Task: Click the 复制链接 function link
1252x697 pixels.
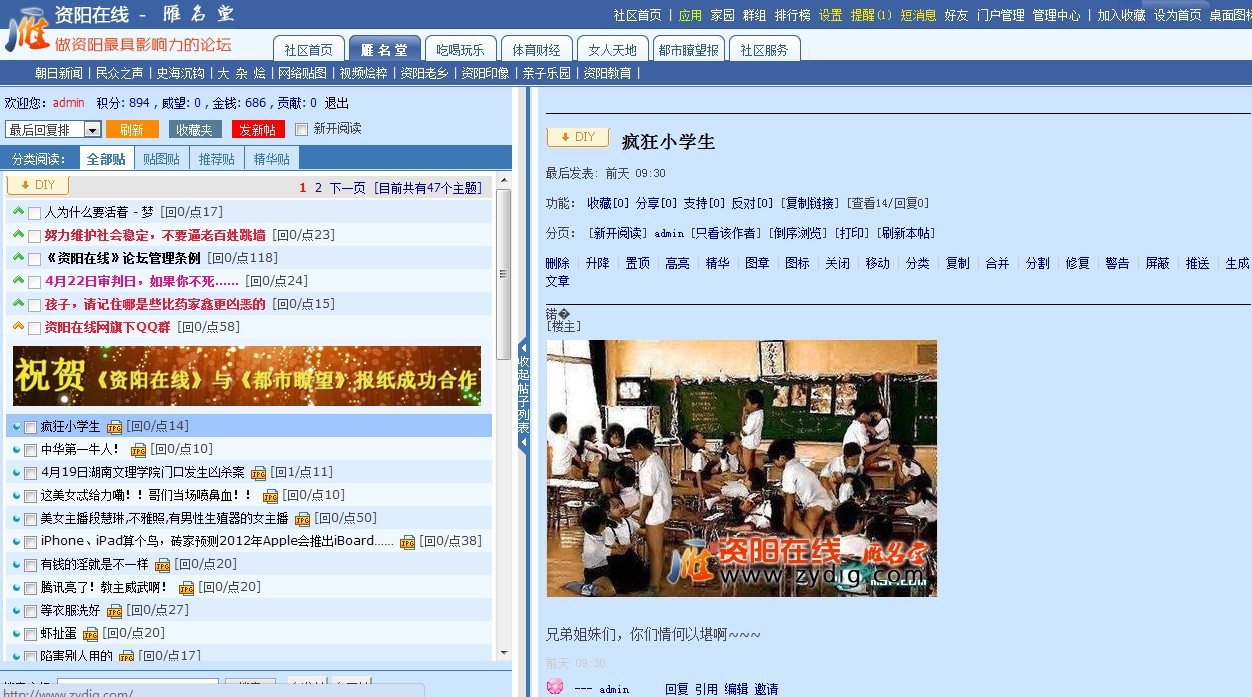Action: 810,203
